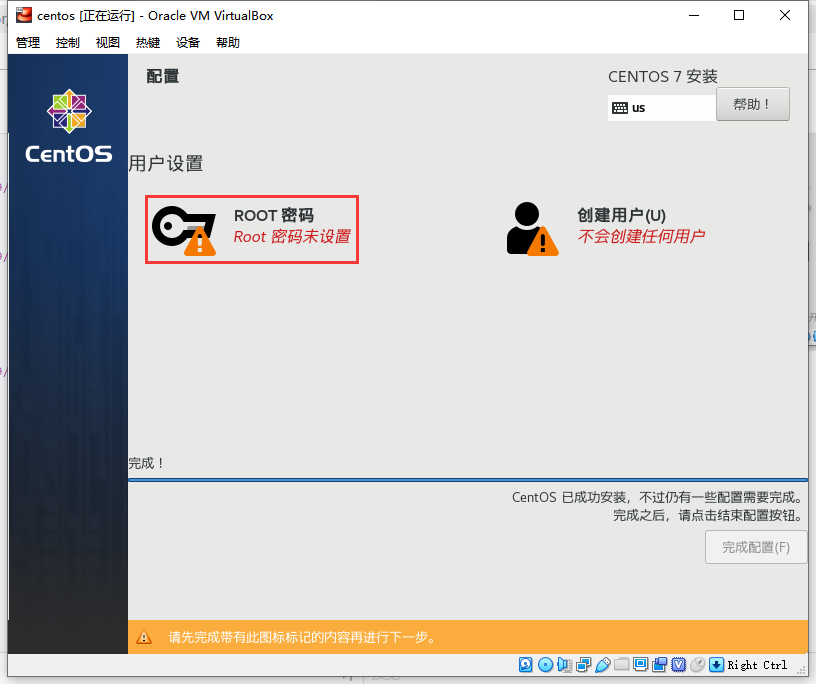Click the hard disk activity status icon
This screenshot has height=684, width=816.
(526, 665)
